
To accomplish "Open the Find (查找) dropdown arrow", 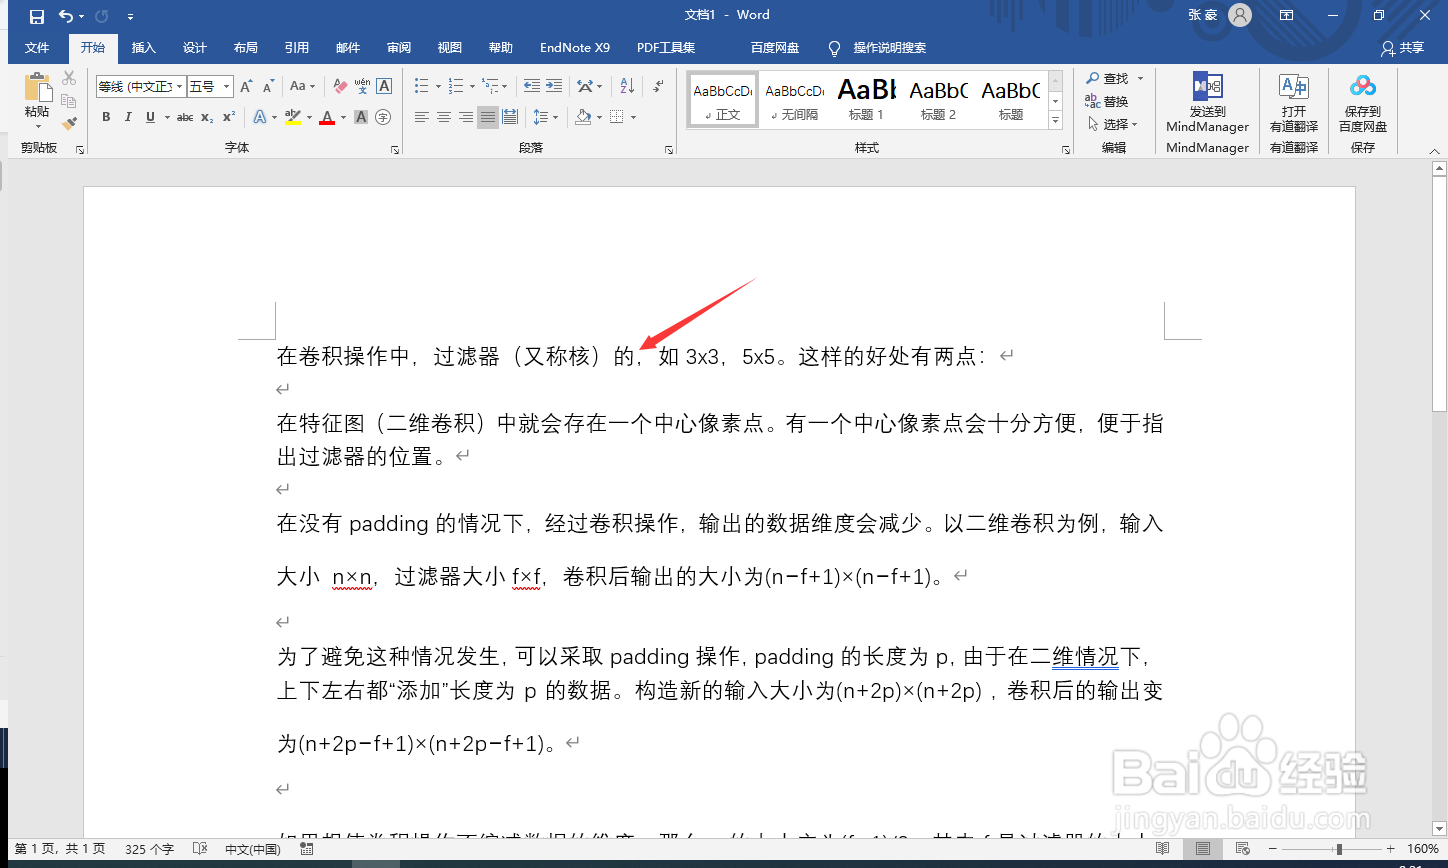I will click(x=1140, y=78).
